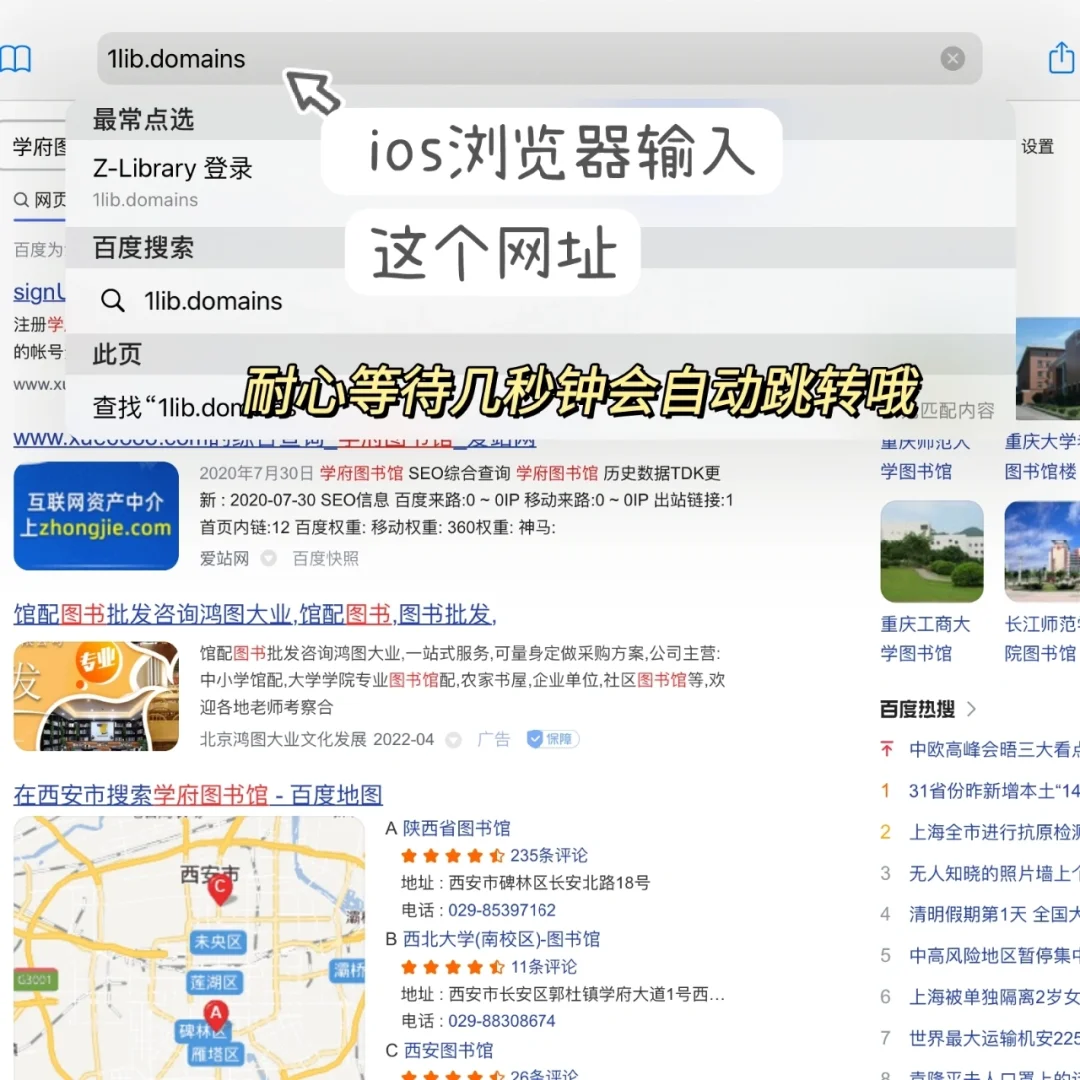Open 馆配图书批发咨询鸿图大业 result title
1080x1080 pixels.
pyautogui.click(x=255, y=614)
